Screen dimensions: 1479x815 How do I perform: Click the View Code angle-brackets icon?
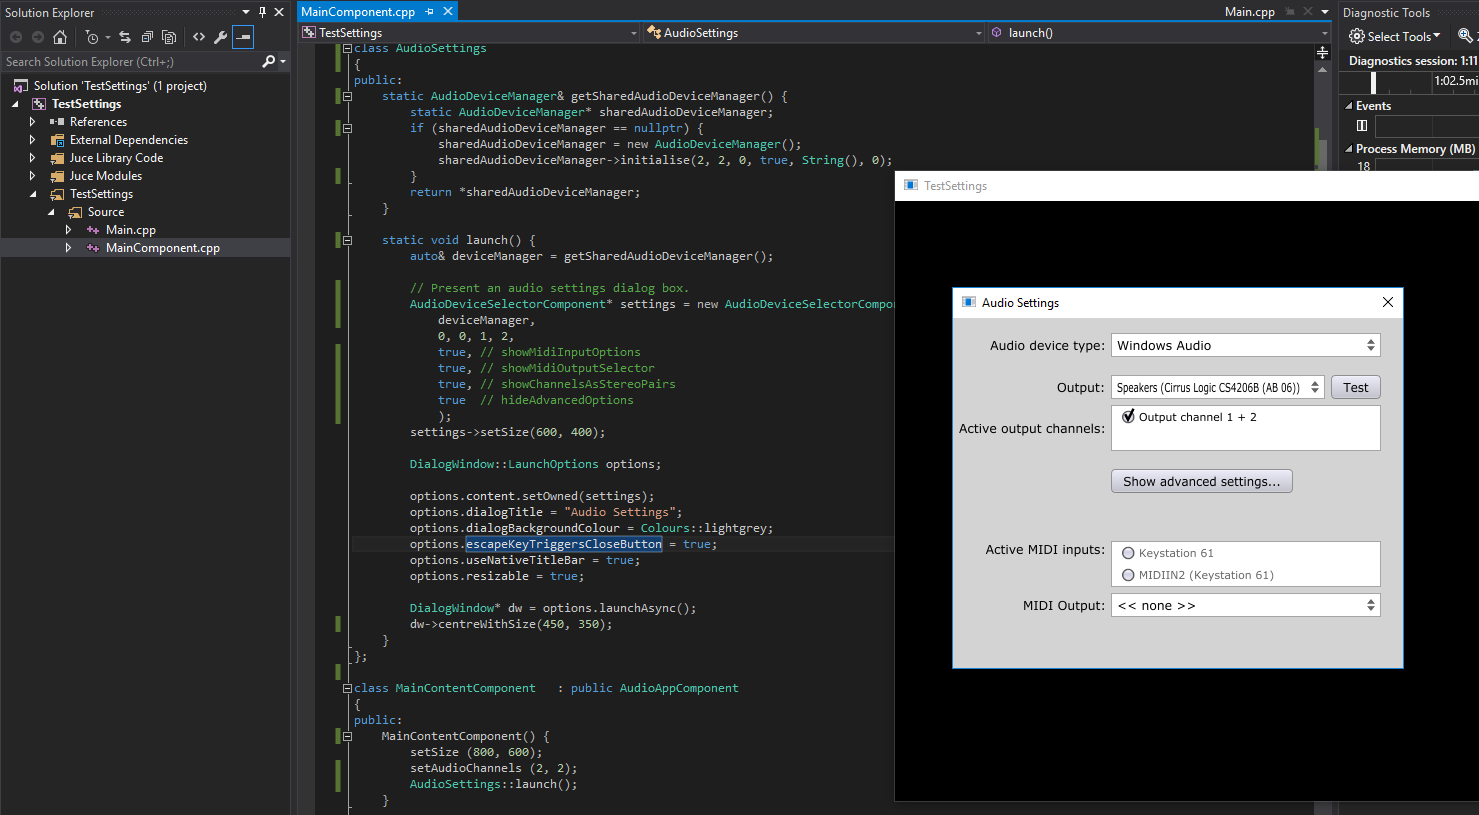[199, 37]
